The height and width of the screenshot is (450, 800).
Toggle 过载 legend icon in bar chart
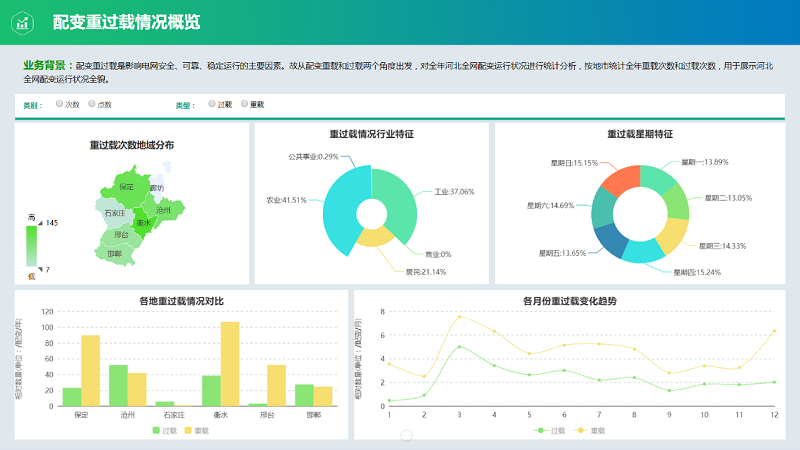pyautogui.click(x=156, y=430)
